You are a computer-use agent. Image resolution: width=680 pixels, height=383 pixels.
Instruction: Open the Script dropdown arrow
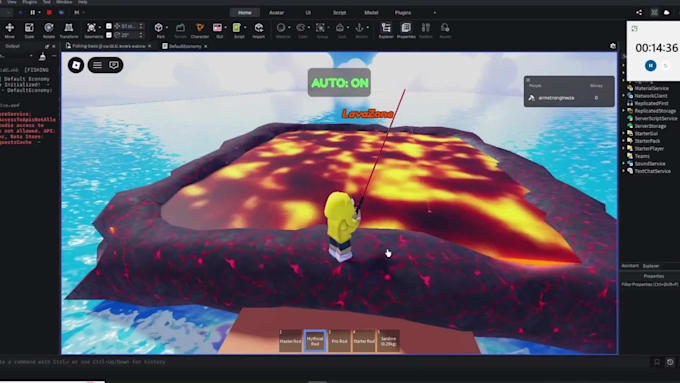tap(245, 28)
